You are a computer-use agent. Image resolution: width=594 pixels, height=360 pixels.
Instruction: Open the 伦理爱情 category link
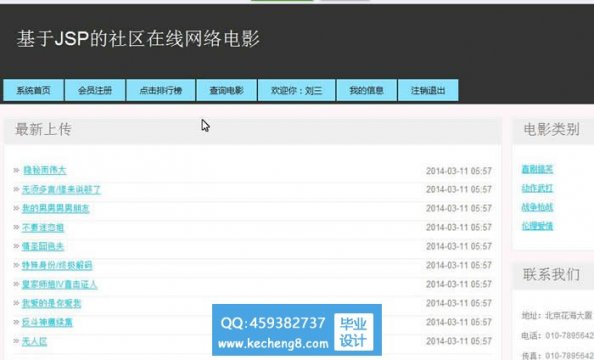coord(537,226)
